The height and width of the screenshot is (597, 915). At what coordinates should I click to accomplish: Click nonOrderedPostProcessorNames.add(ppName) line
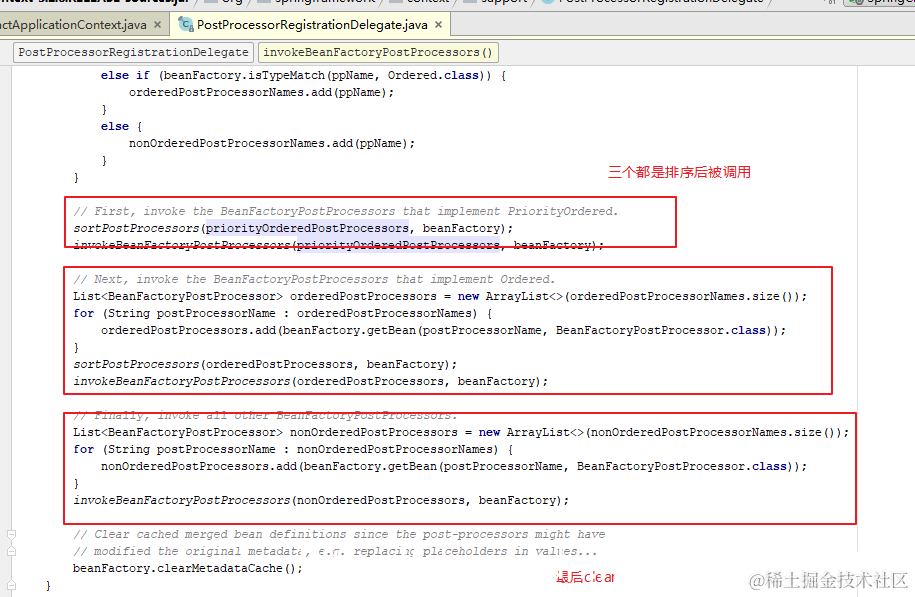coord(272,144)
